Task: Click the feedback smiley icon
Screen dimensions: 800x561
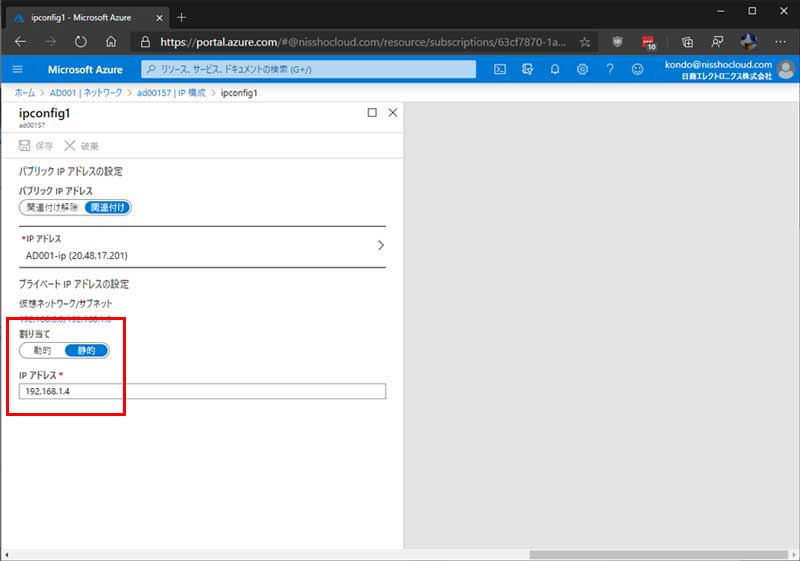Action: pyautogui.click(x=637, y=69)
